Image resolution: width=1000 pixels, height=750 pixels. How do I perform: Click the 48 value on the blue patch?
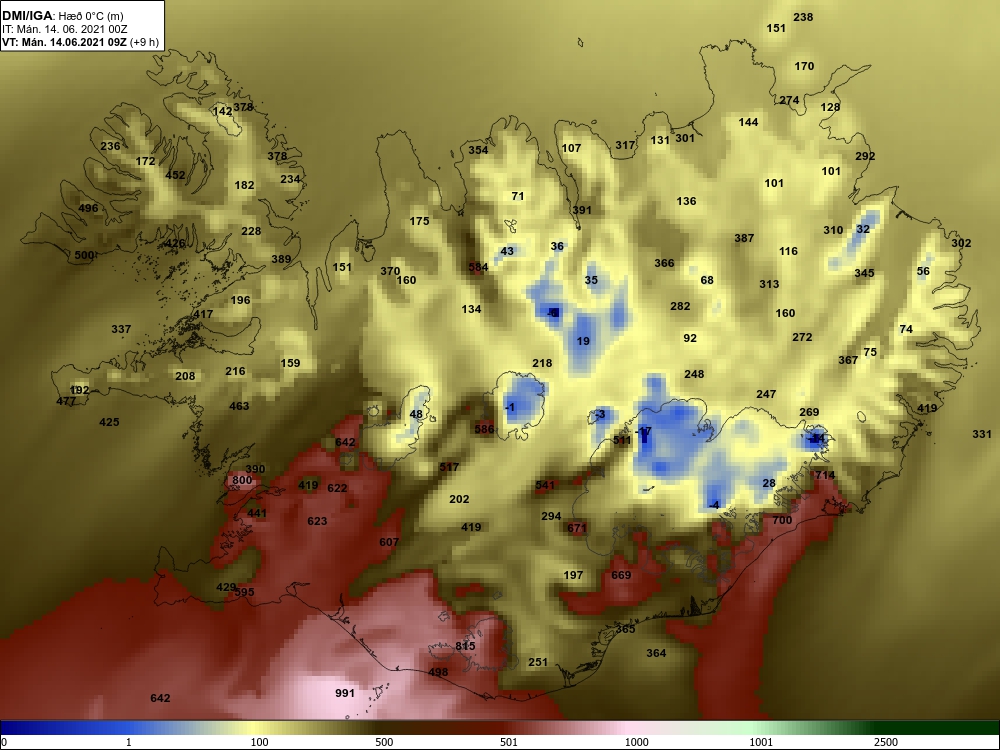[x=416, y=415]
